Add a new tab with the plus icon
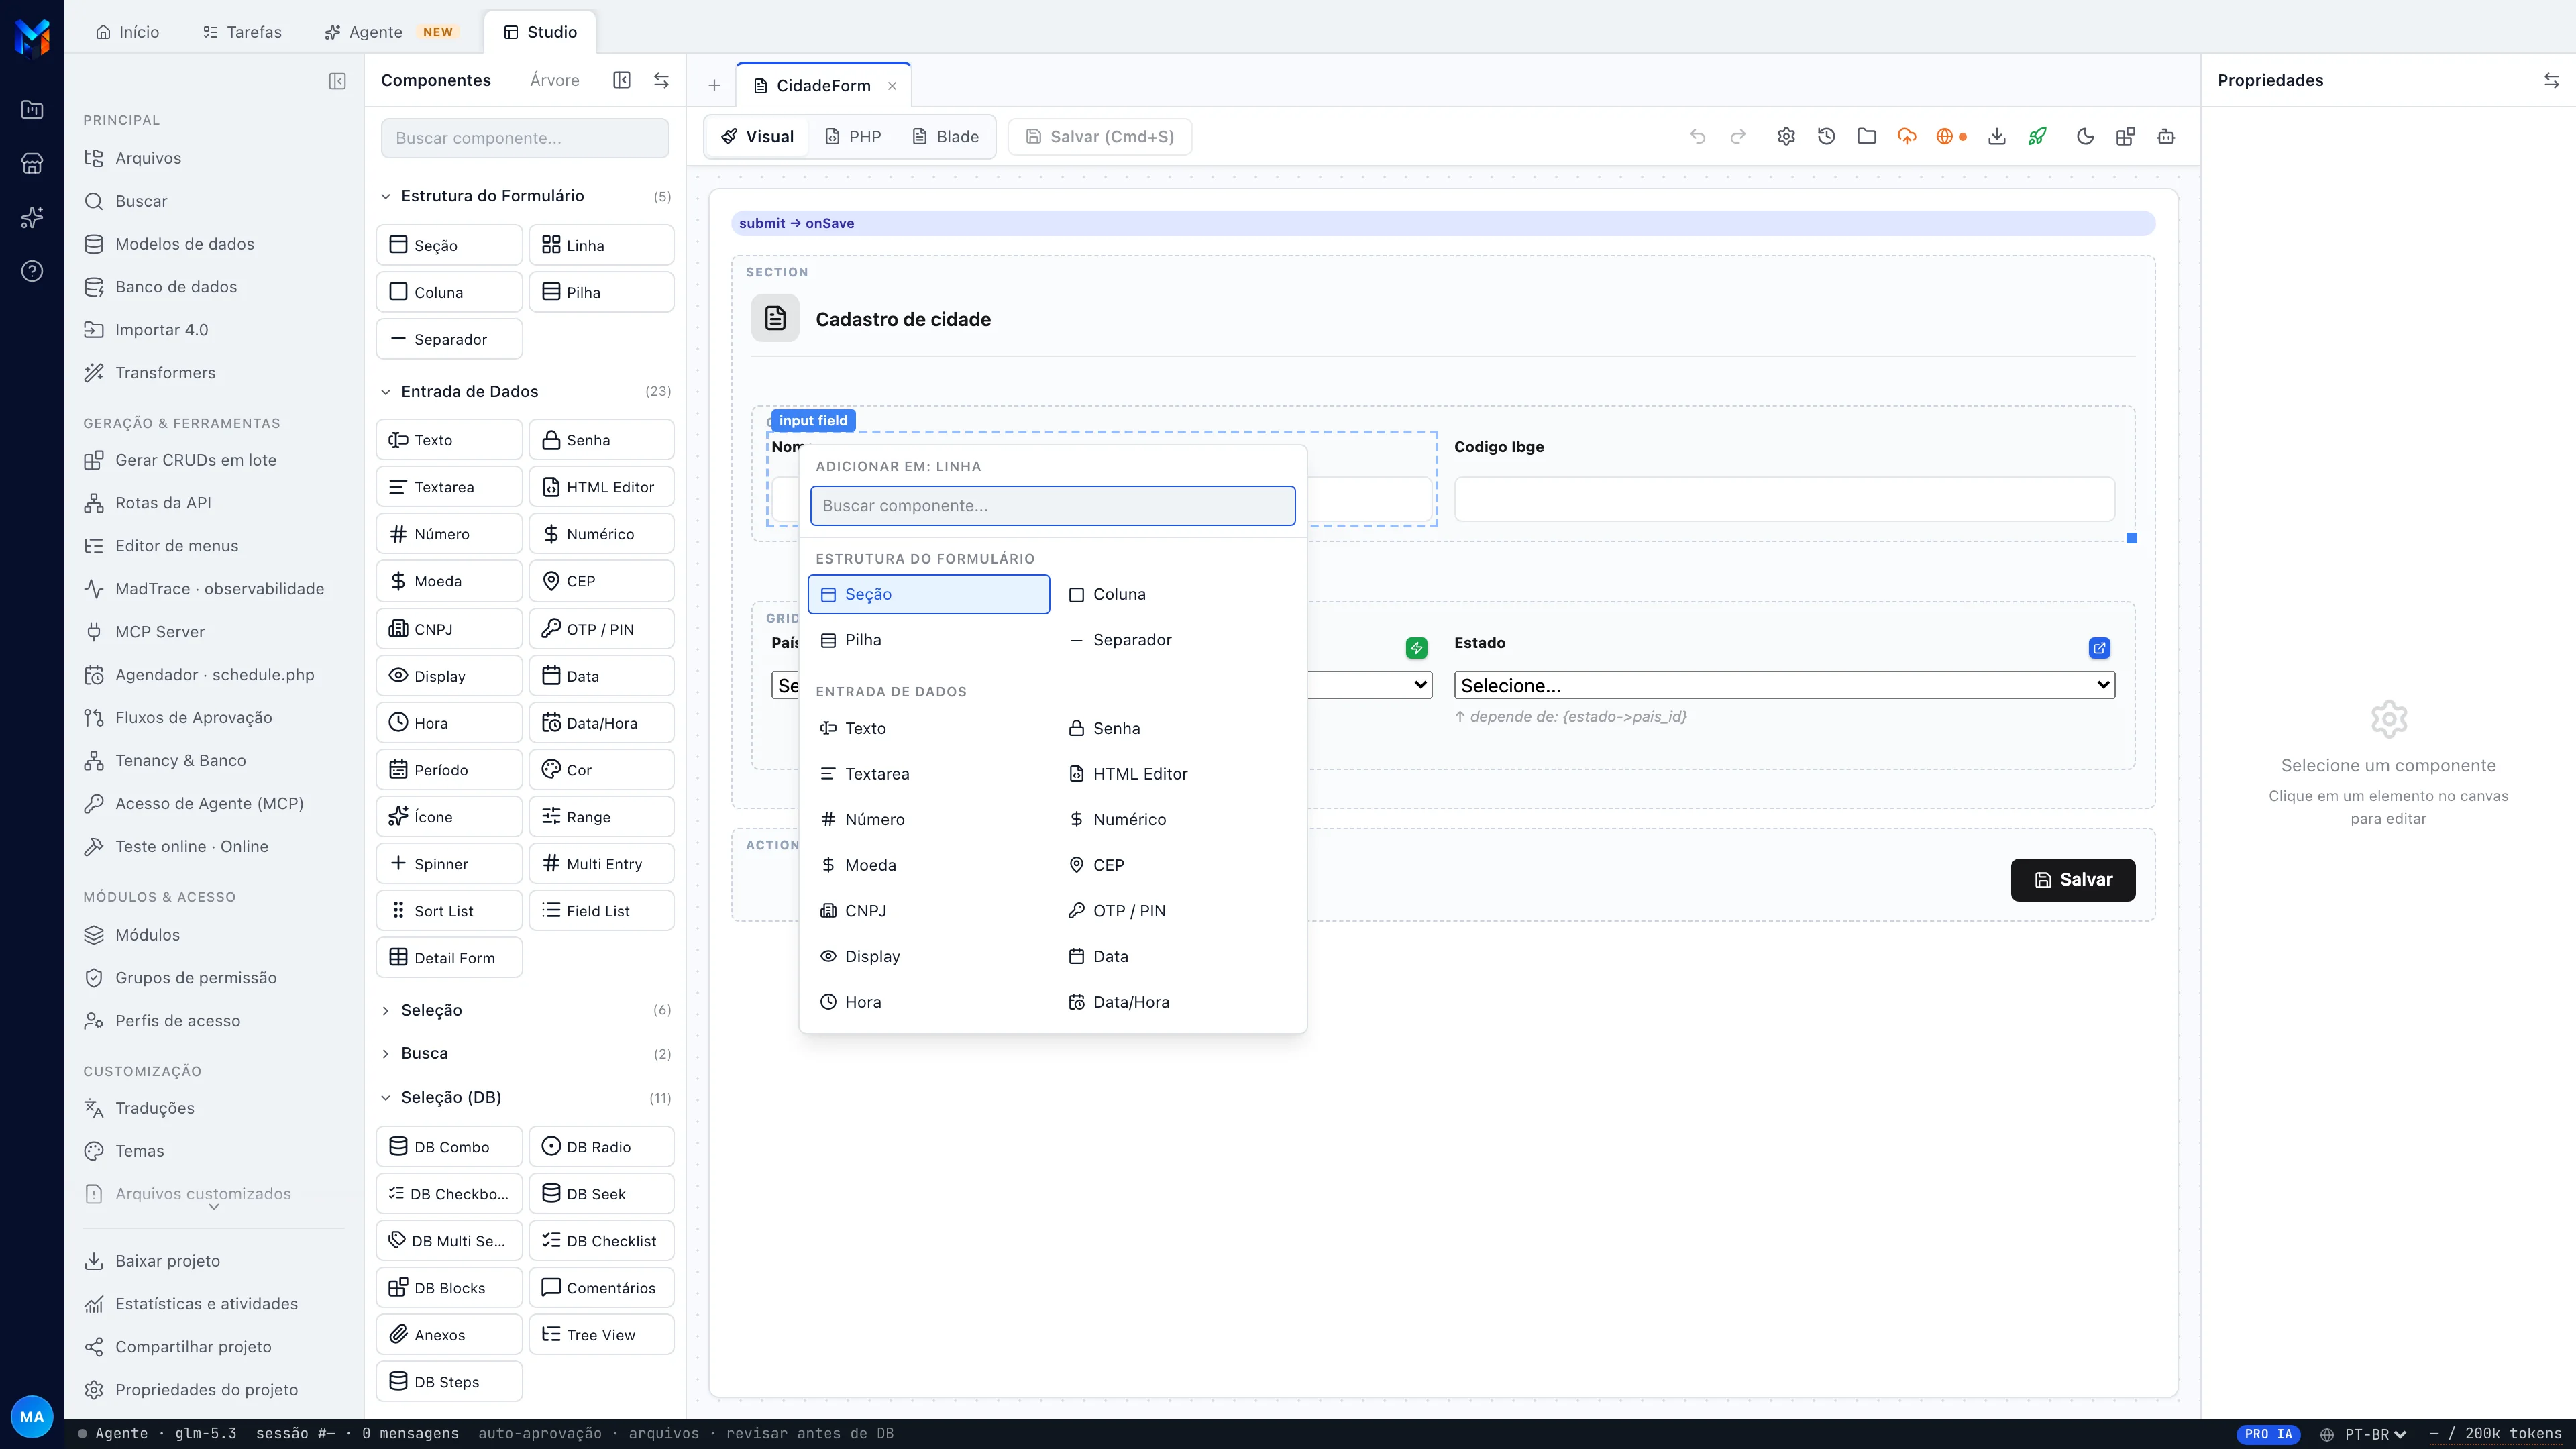Viewport: 2576px width, 1449px height. click(714, 86)
